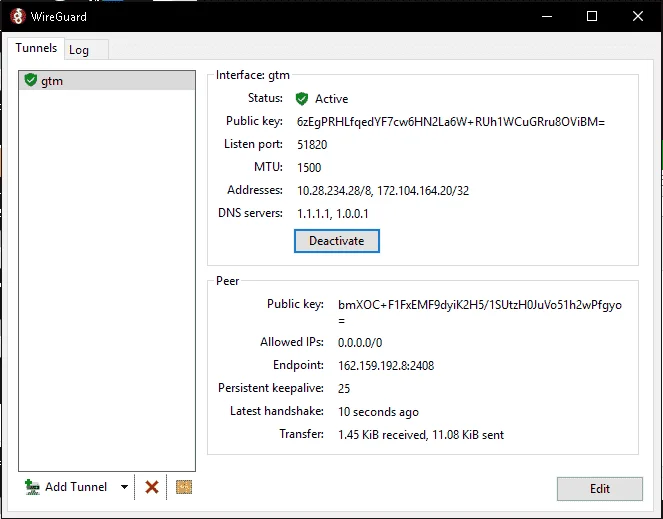Click transfer statistics text
663x519 pixels.
(421, 434)
